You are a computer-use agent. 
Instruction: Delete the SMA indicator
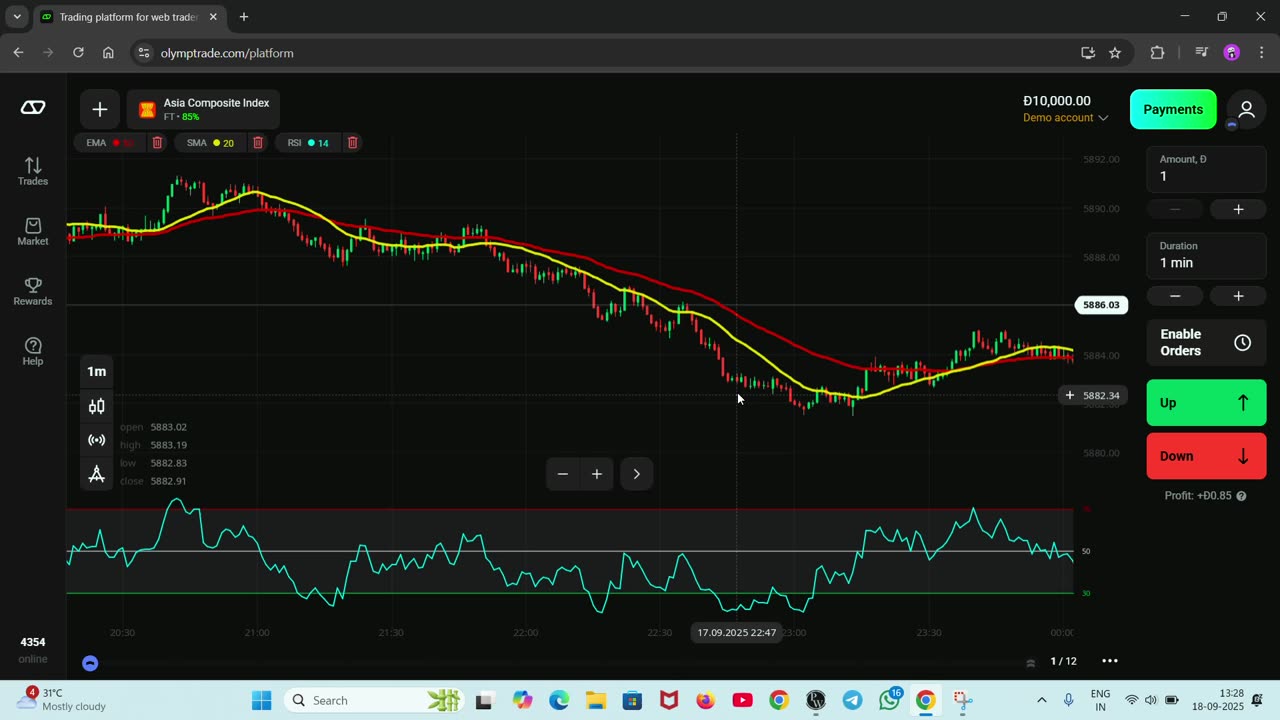coord(258,143)
